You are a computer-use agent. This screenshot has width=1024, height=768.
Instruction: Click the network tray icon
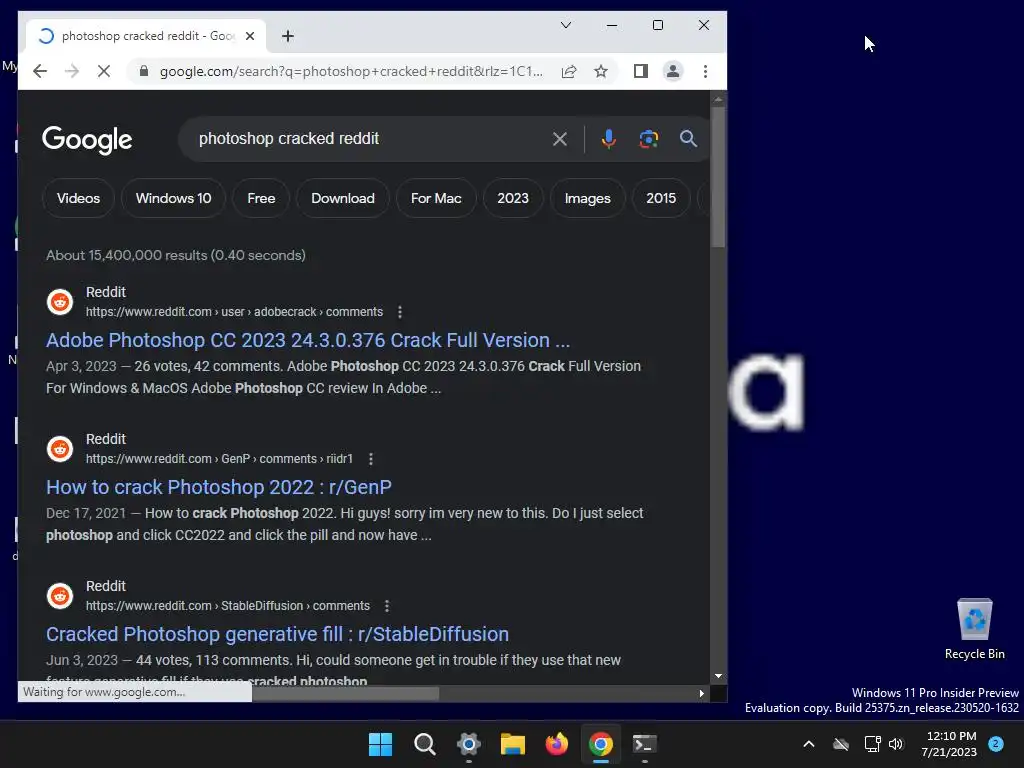tap(872, 744)
